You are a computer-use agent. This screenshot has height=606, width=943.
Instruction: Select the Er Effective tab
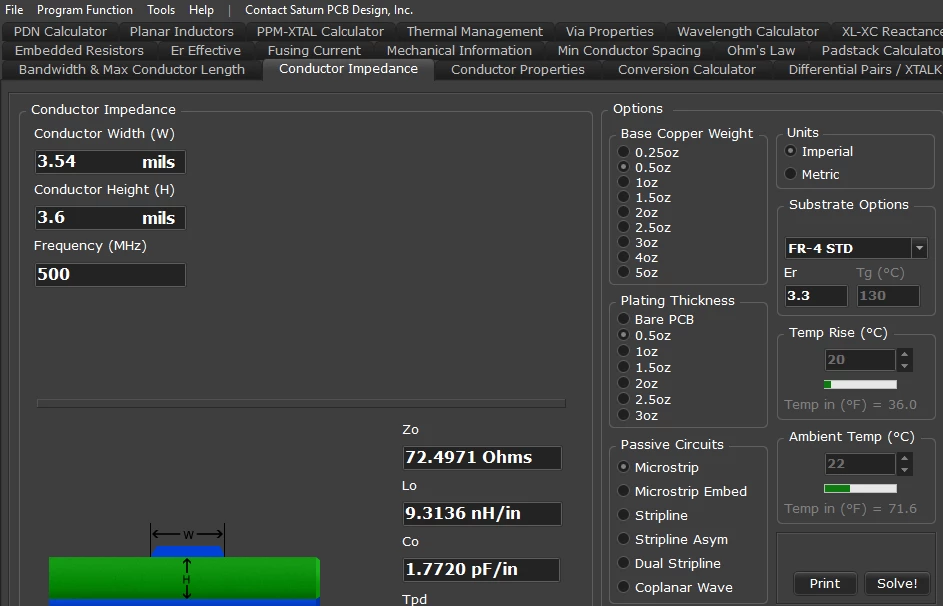[x=206, y=50]
